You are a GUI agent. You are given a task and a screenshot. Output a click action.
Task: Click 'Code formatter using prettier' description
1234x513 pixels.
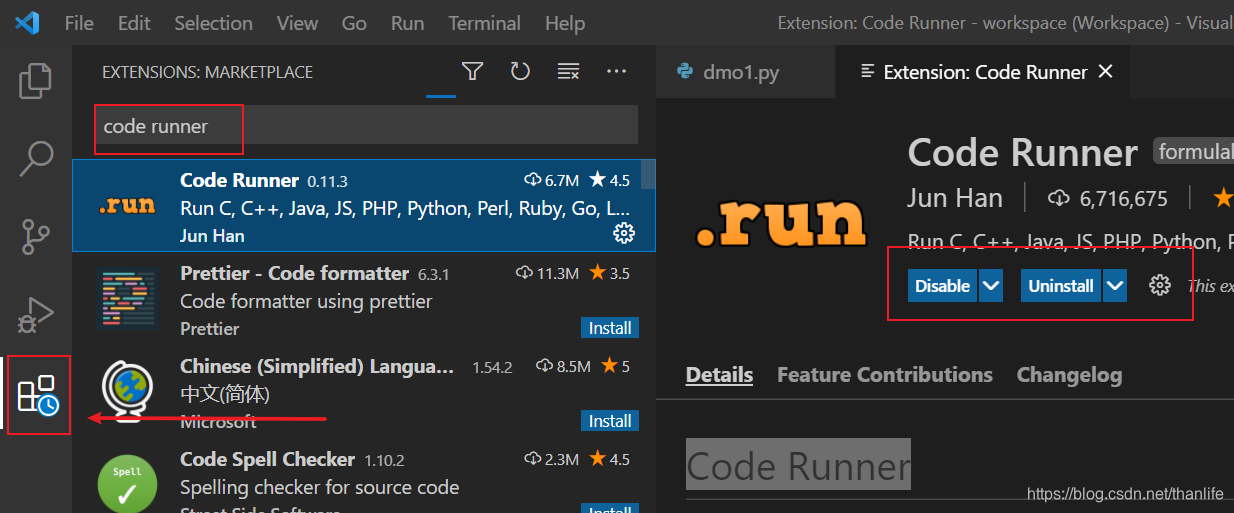point(306,301)
